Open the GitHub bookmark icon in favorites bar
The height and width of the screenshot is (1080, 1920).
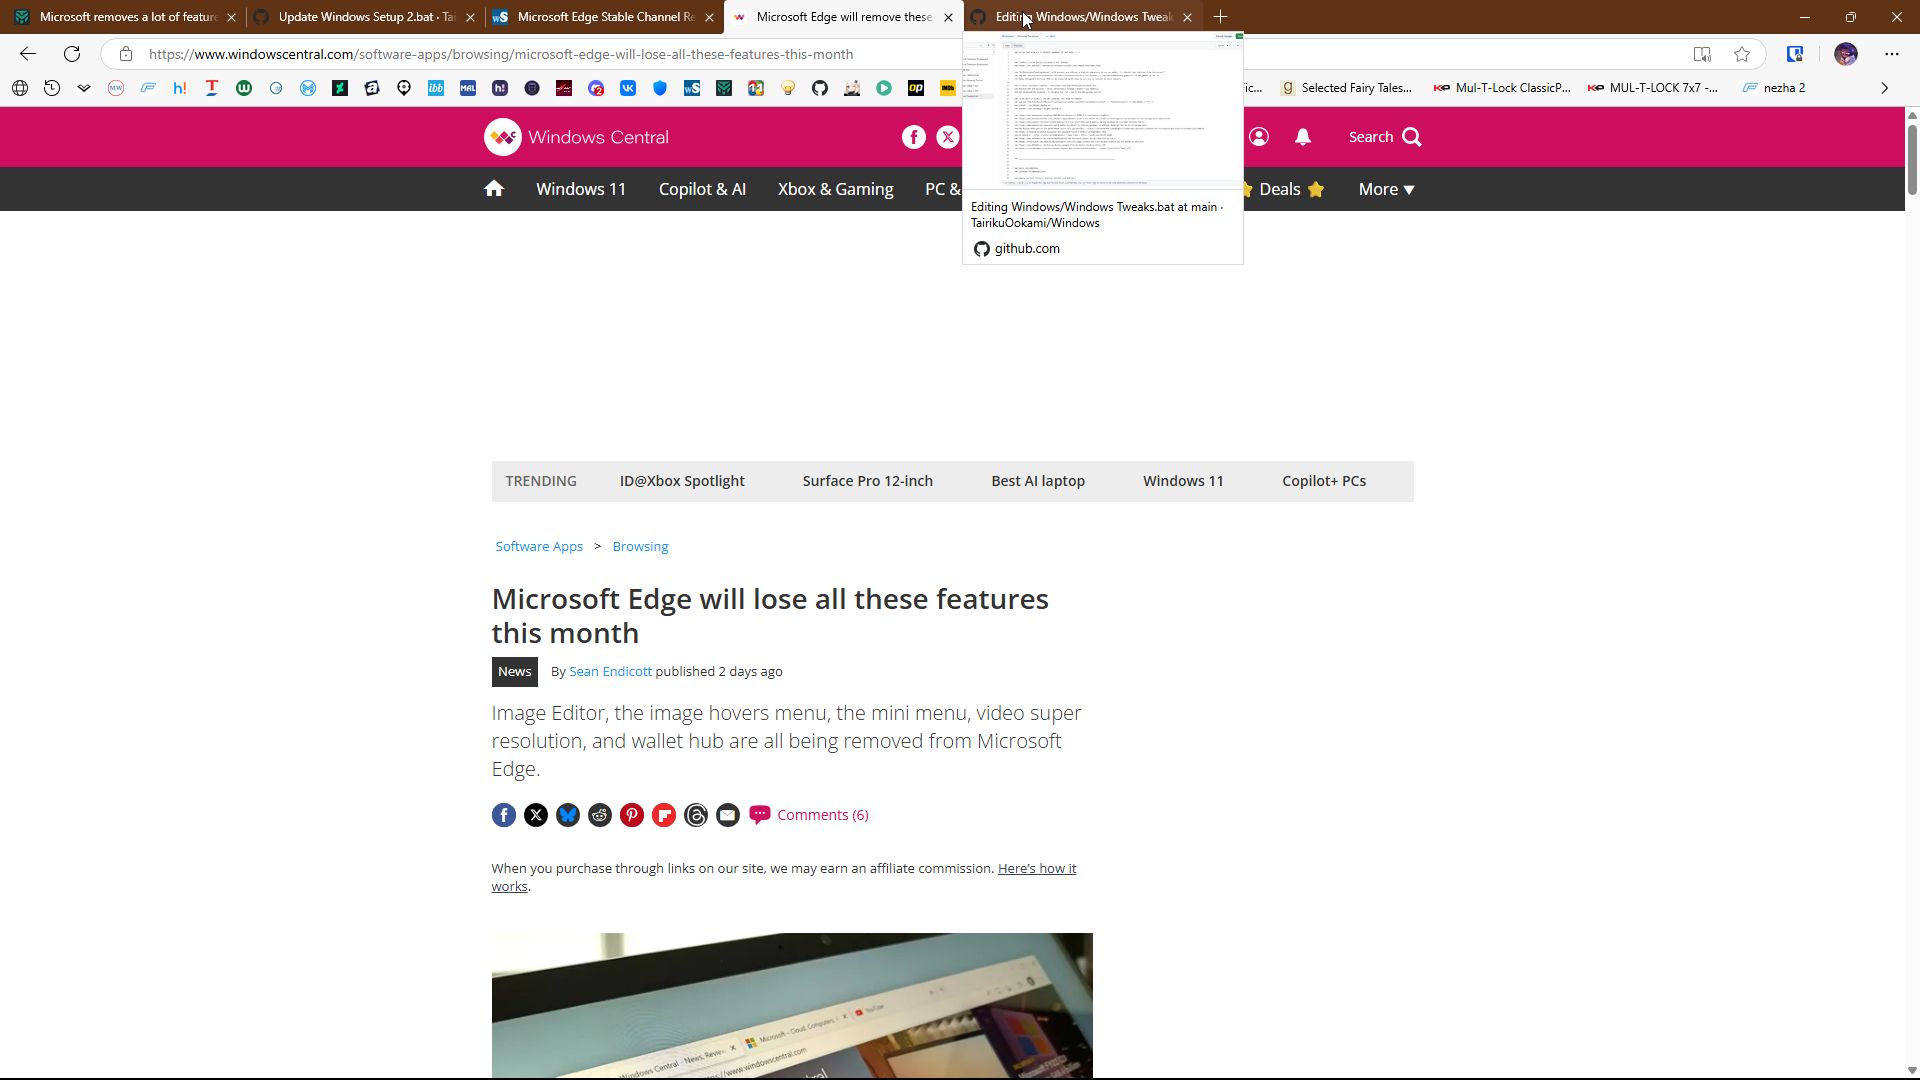pos(820,88)
